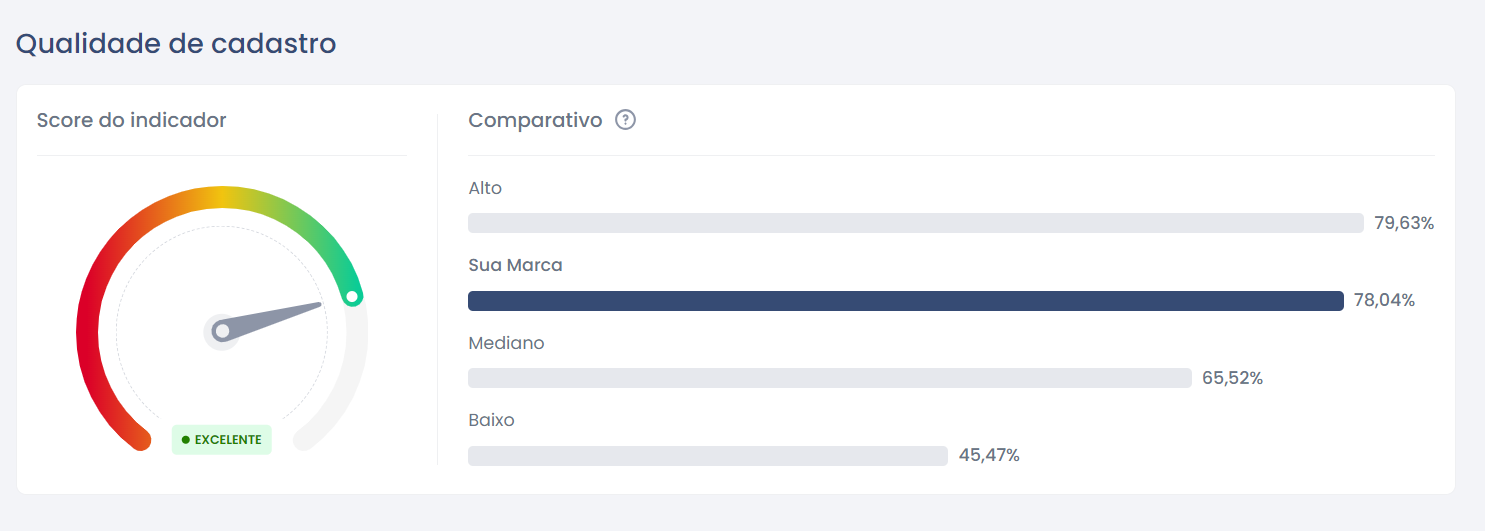This screenshot has height=531, width=1485.
Task: Click the Sua Marca label
Action: [x=515, y=265]
